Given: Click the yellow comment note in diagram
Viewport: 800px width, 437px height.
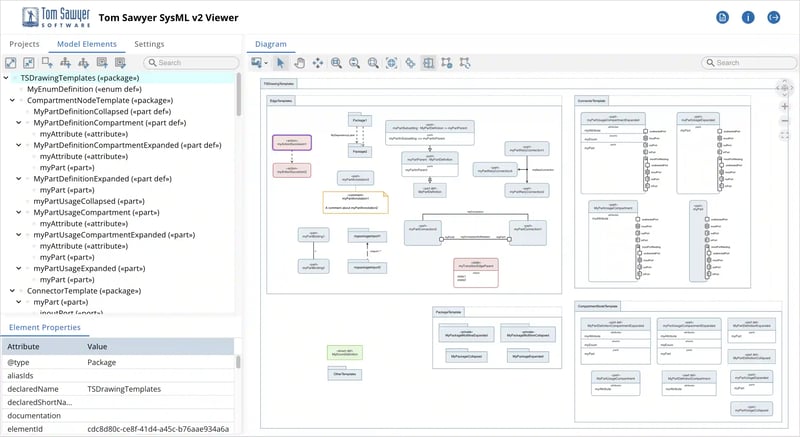Looking at the screenshot, I should pos(355,202).
